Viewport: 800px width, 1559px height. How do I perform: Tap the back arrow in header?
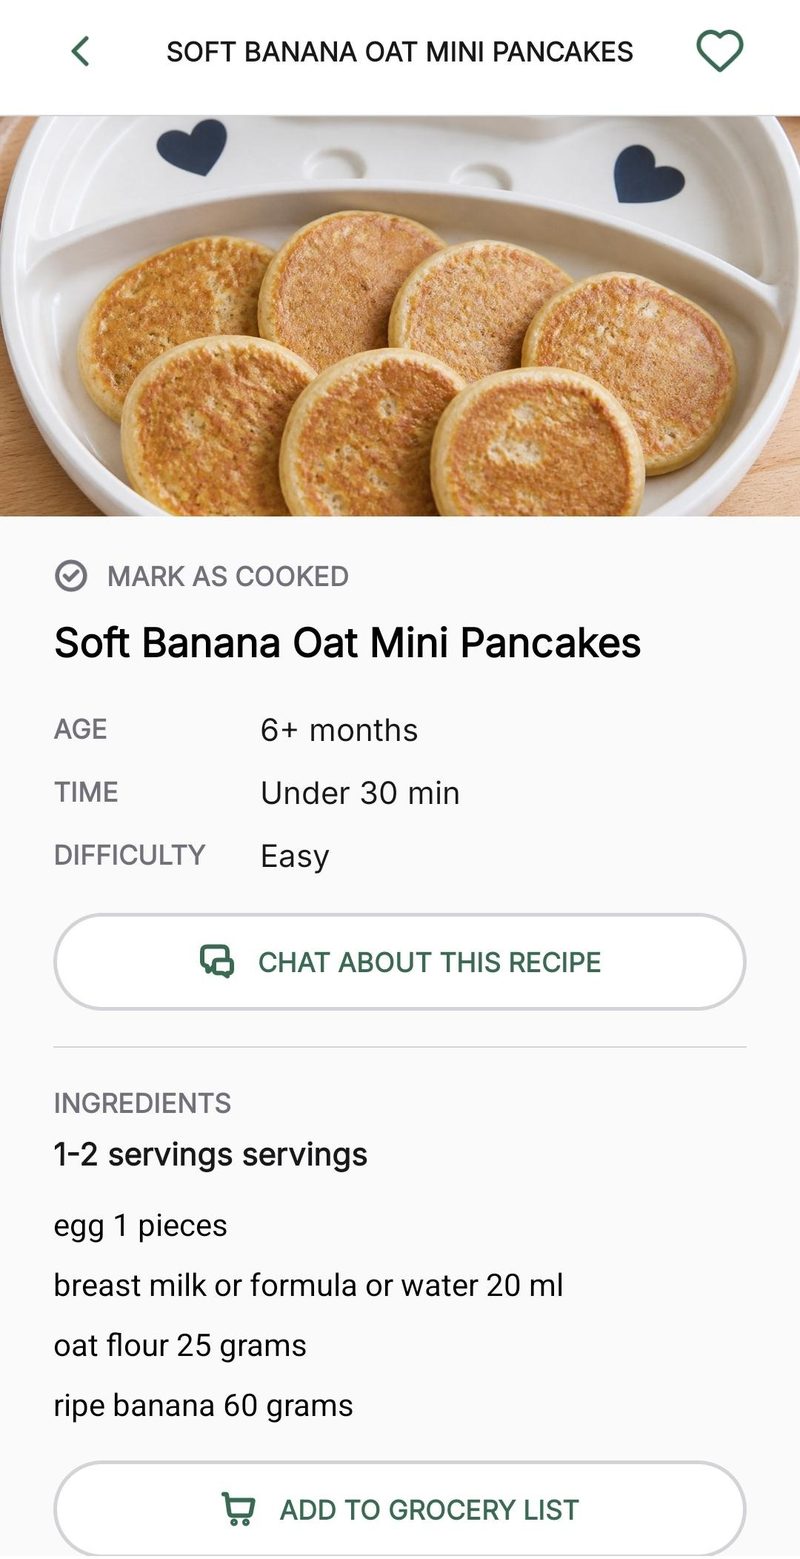[81, 51]
